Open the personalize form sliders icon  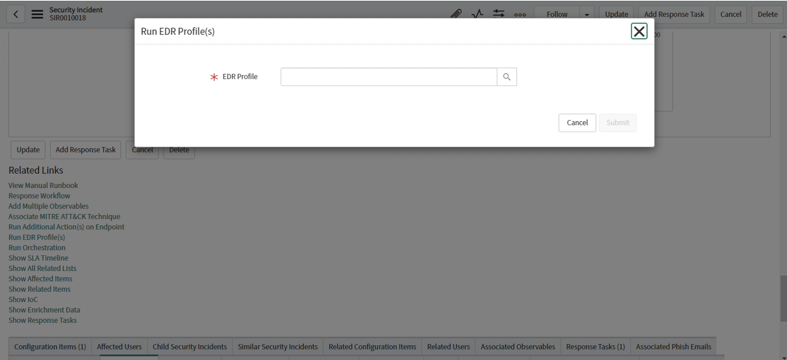point(498,14)
